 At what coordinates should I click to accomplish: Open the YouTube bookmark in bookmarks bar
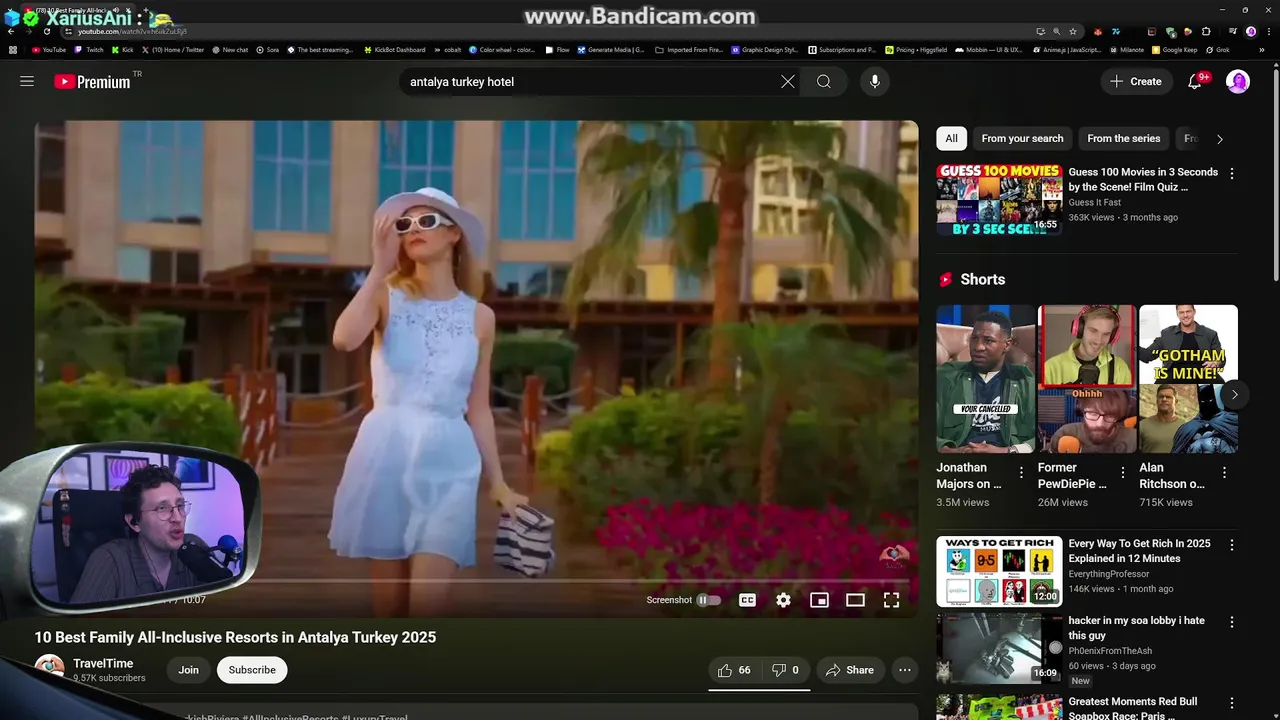coord(48,49)
